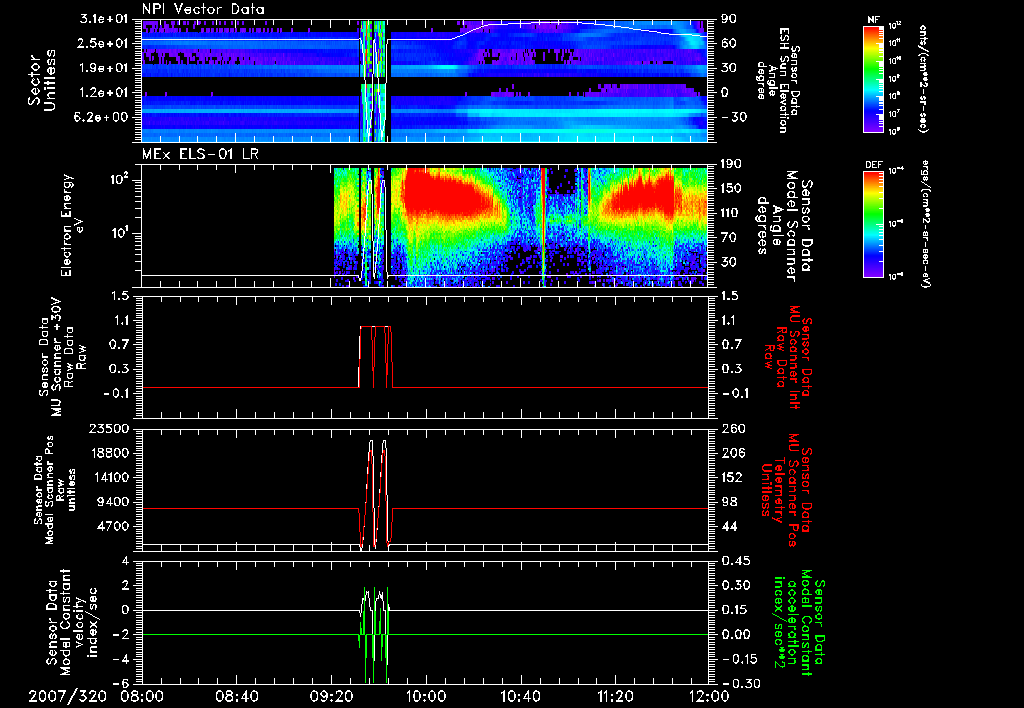The width and height of the screenshot is (1024, 708).
Task: Click the "23500" scanner position tick
Action: tap(109, 429)
